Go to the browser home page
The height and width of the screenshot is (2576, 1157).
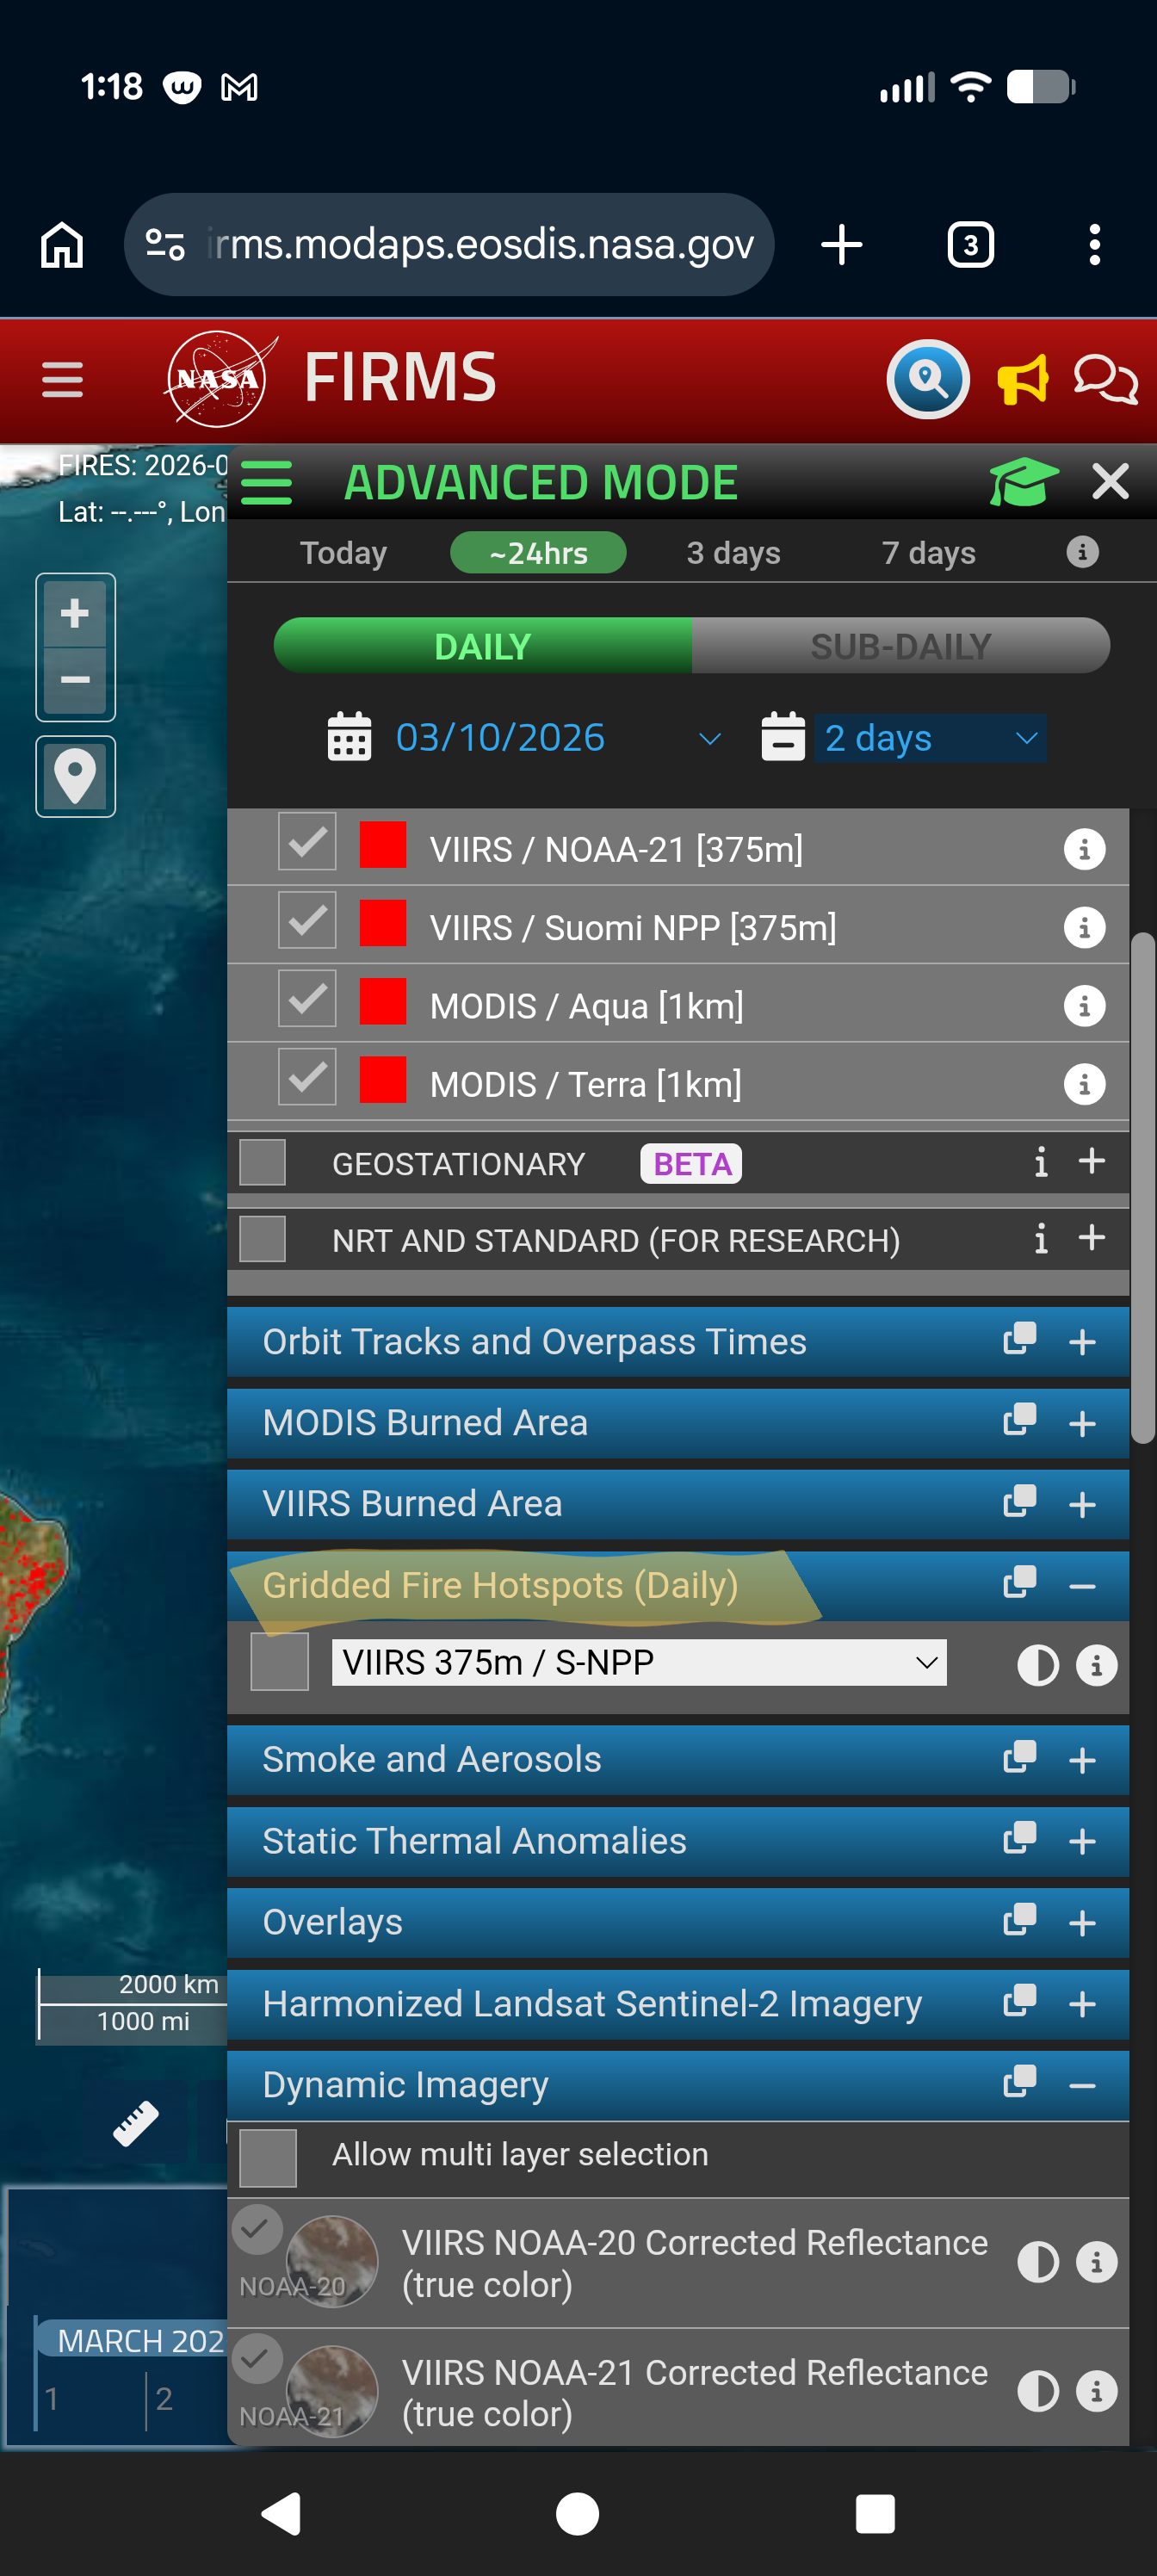(x=62, y=245)
